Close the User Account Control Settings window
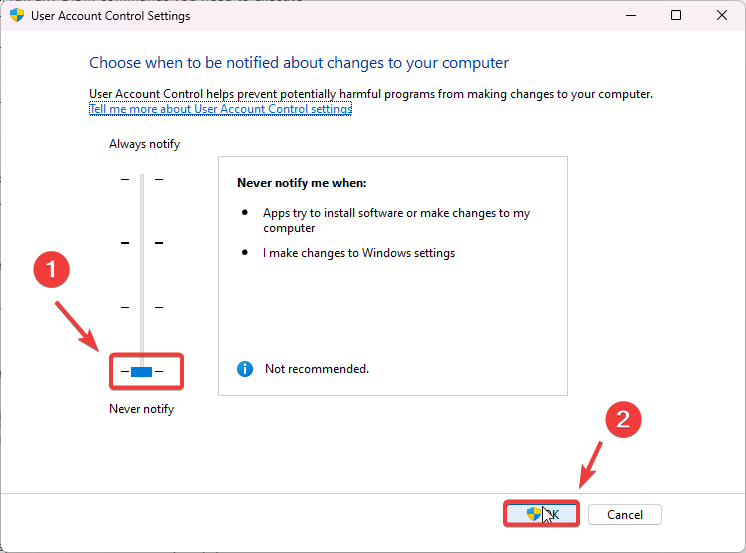 click(x=722, y=16)
